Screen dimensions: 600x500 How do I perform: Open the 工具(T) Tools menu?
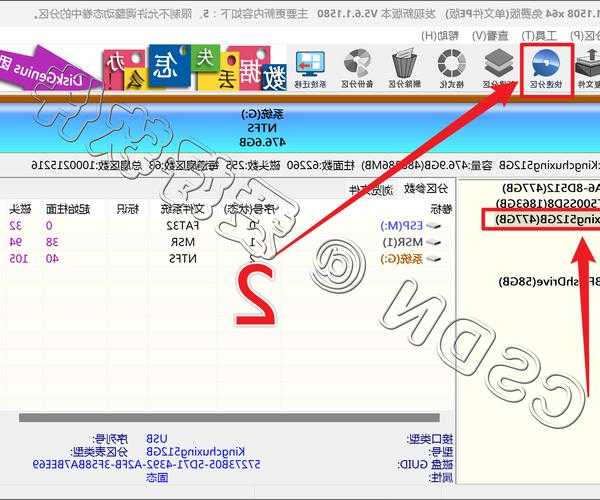539,36
